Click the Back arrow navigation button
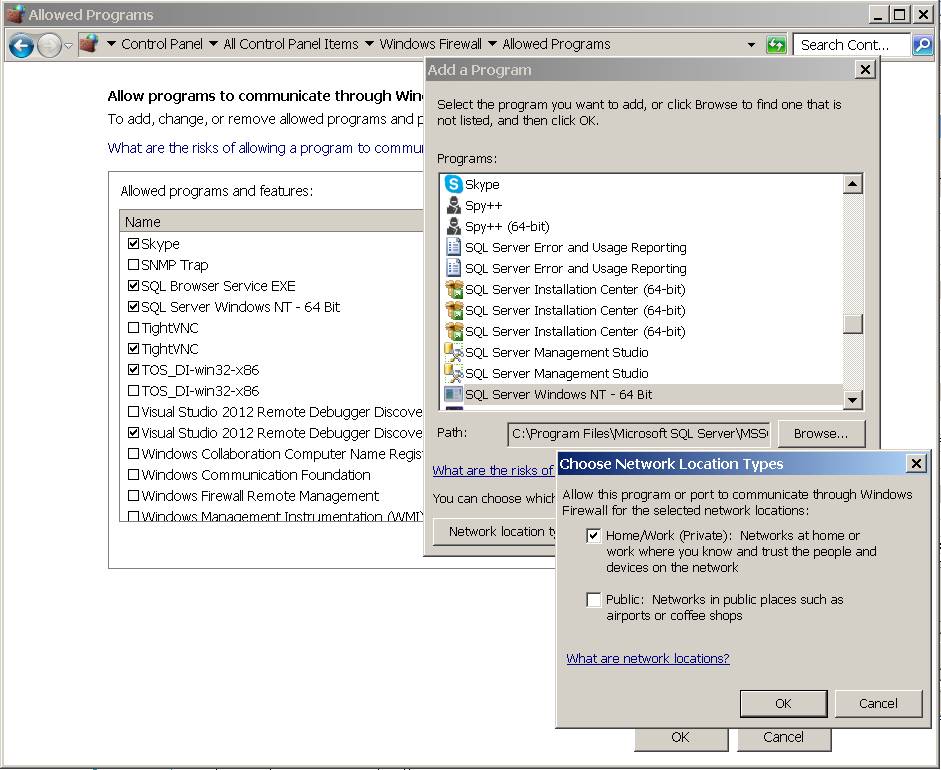The height and width of the screenshot is (770, 941). (22, 45)
